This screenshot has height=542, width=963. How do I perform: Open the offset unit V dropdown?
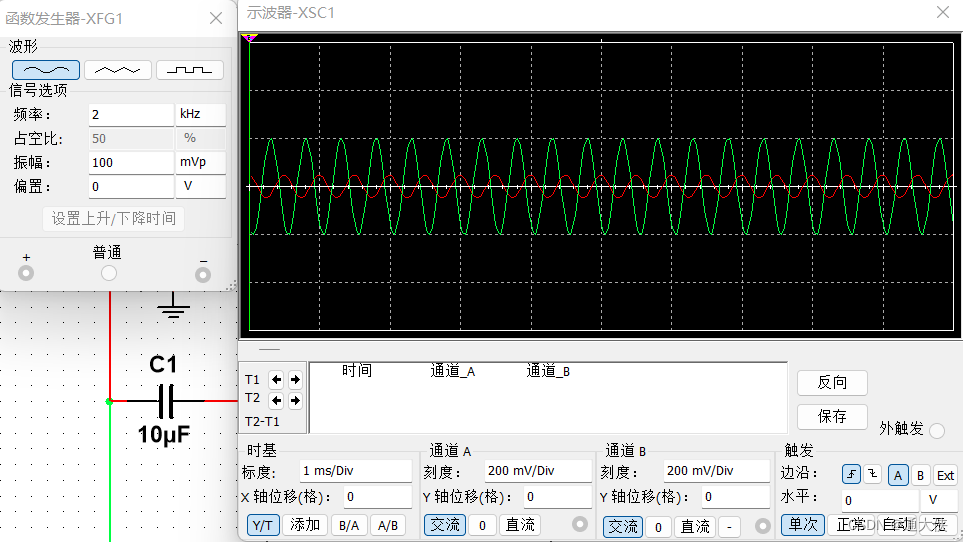coord(201,186)
